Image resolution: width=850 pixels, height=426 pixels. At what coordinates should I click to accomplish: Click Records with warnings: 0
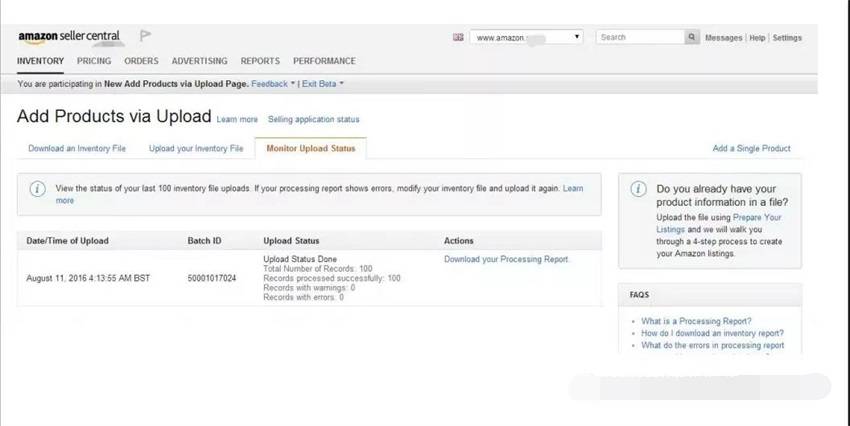click(x=309, y=287)
